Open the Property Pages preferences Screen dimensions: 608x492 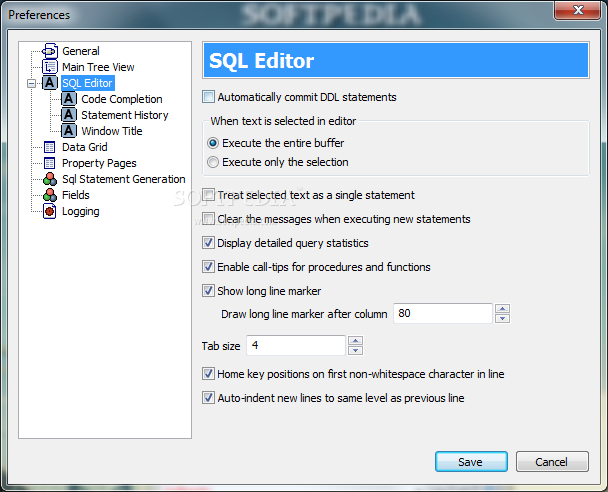99,163
